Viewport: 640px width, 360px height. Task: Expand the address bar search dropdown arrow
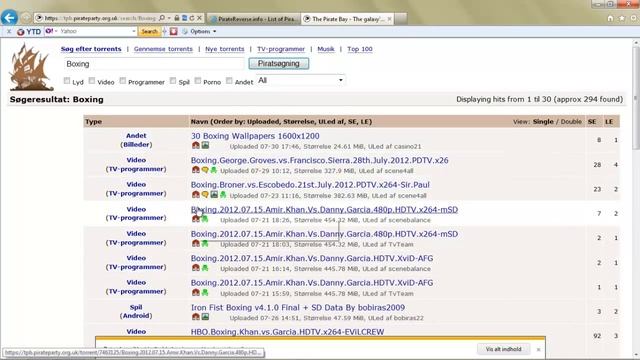[x=169, y=18]
